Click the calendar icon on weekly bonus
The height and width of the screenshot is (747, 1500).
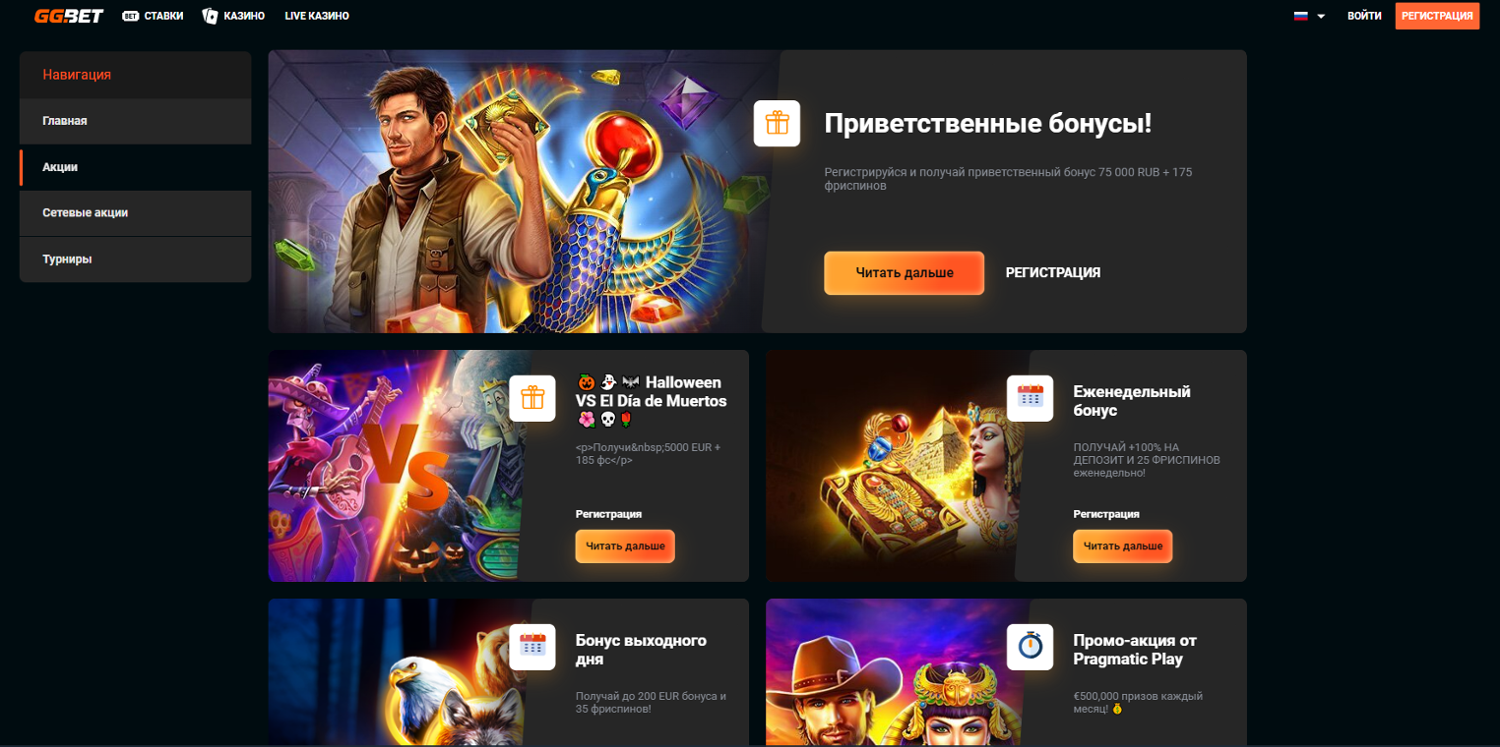(1030, 398)
